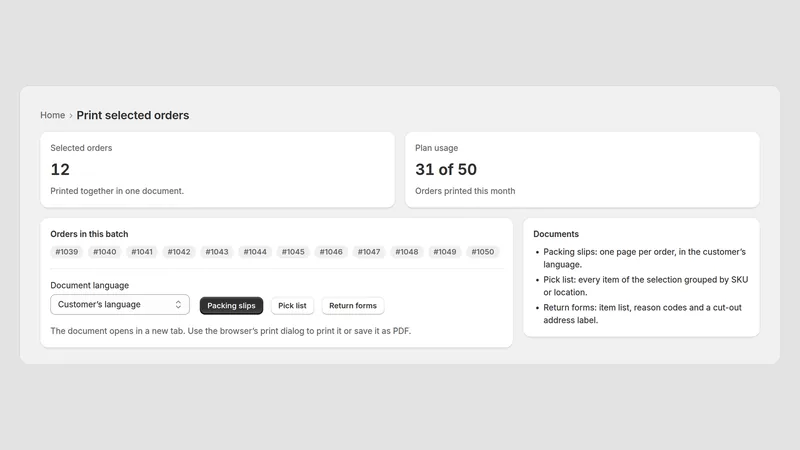Viewport: 800px width, 450px height.
Task: Click the Document language label
Action: click(x=90, y=285)
